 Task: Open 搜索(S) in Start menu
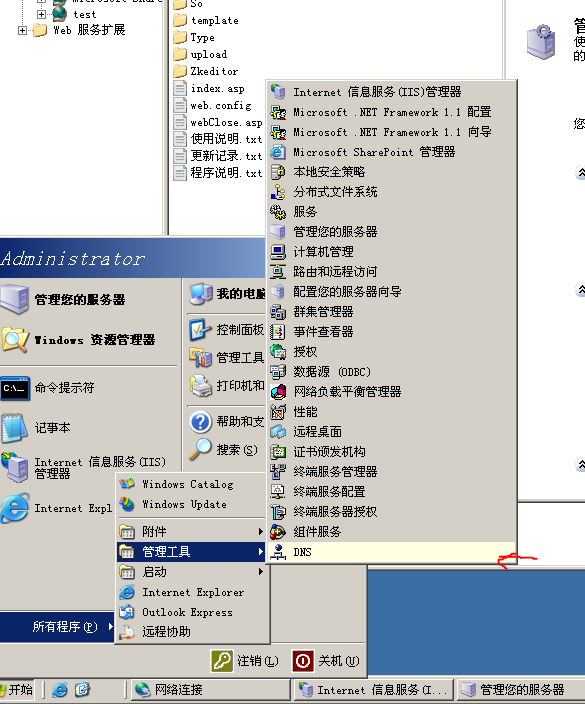(226, 449)
